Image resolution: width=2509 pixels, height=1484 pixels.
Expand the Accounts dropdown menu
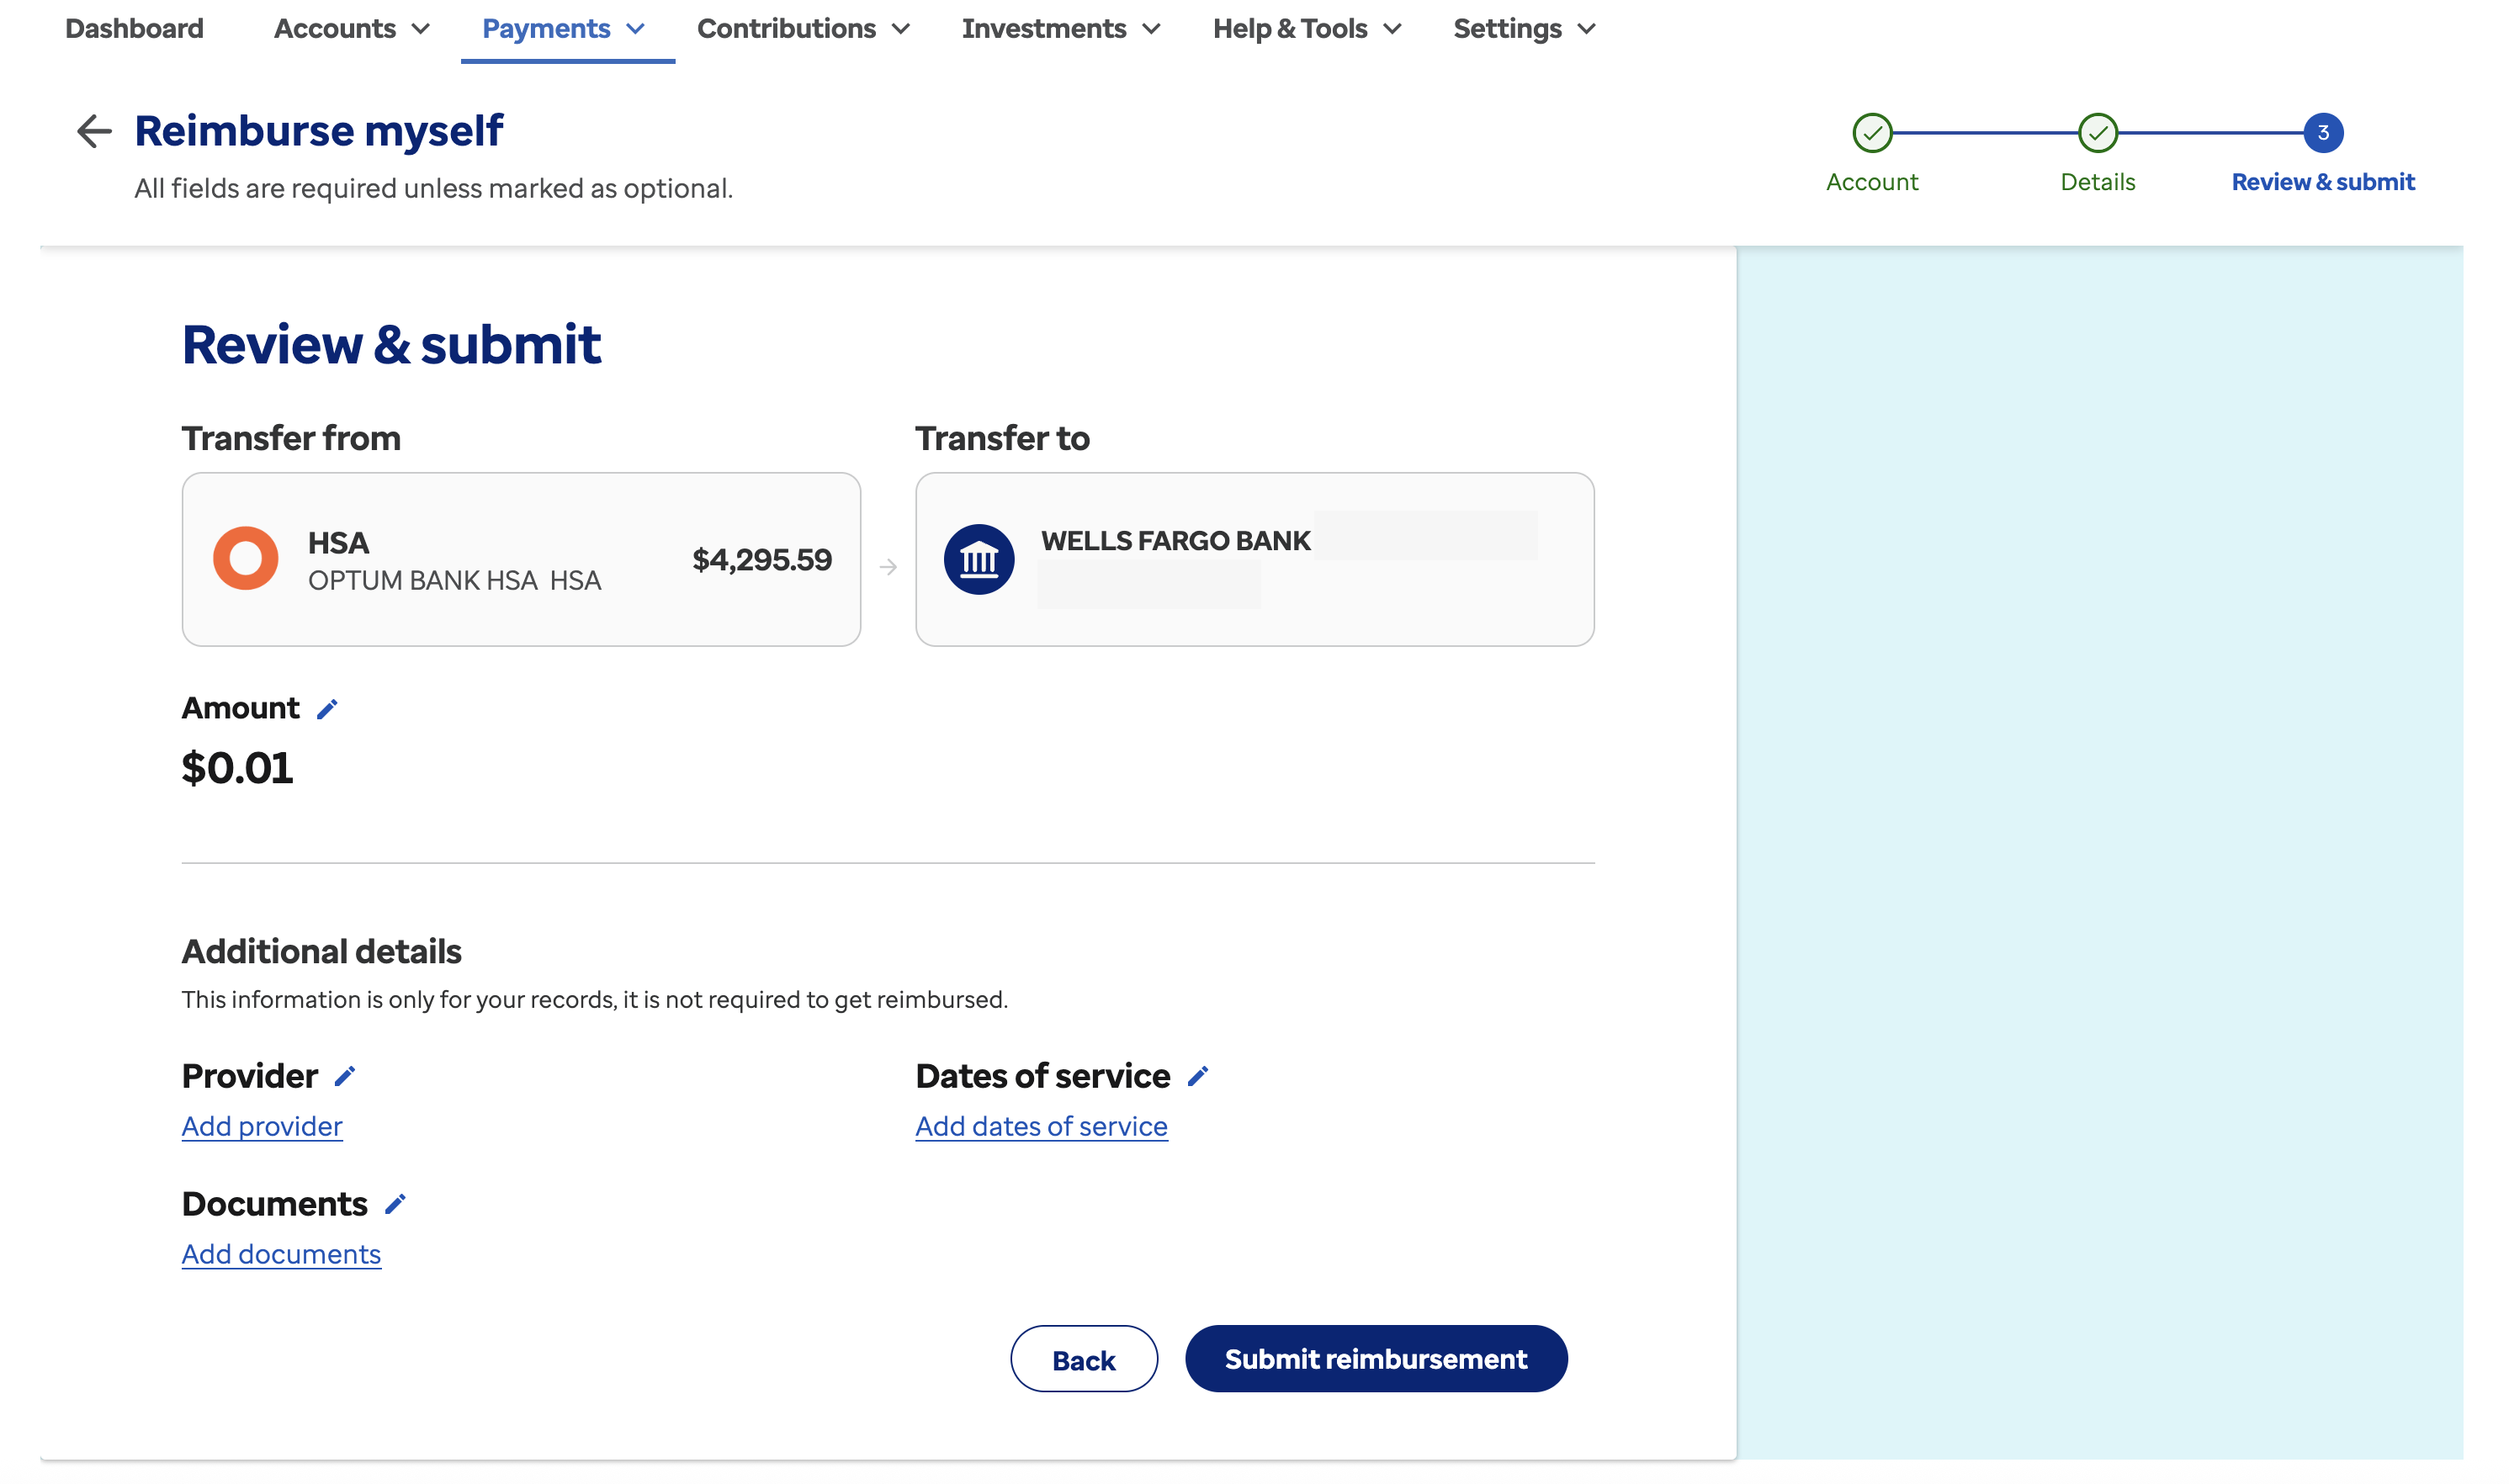(x=351, y=29)
